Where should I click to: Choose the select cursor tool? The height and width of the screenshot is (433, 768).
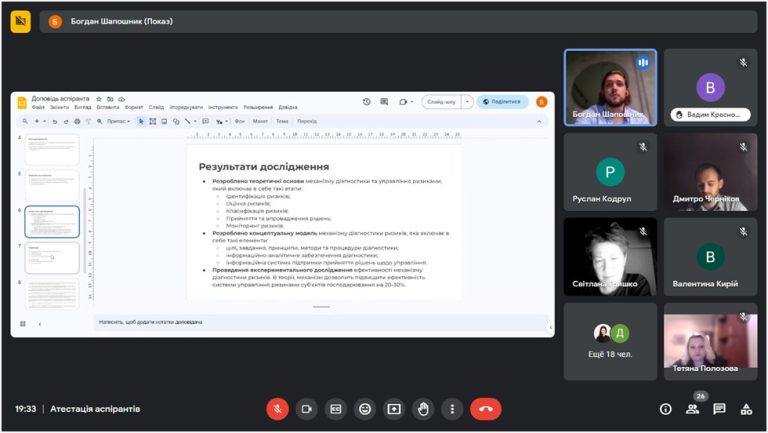coord(141,121)
